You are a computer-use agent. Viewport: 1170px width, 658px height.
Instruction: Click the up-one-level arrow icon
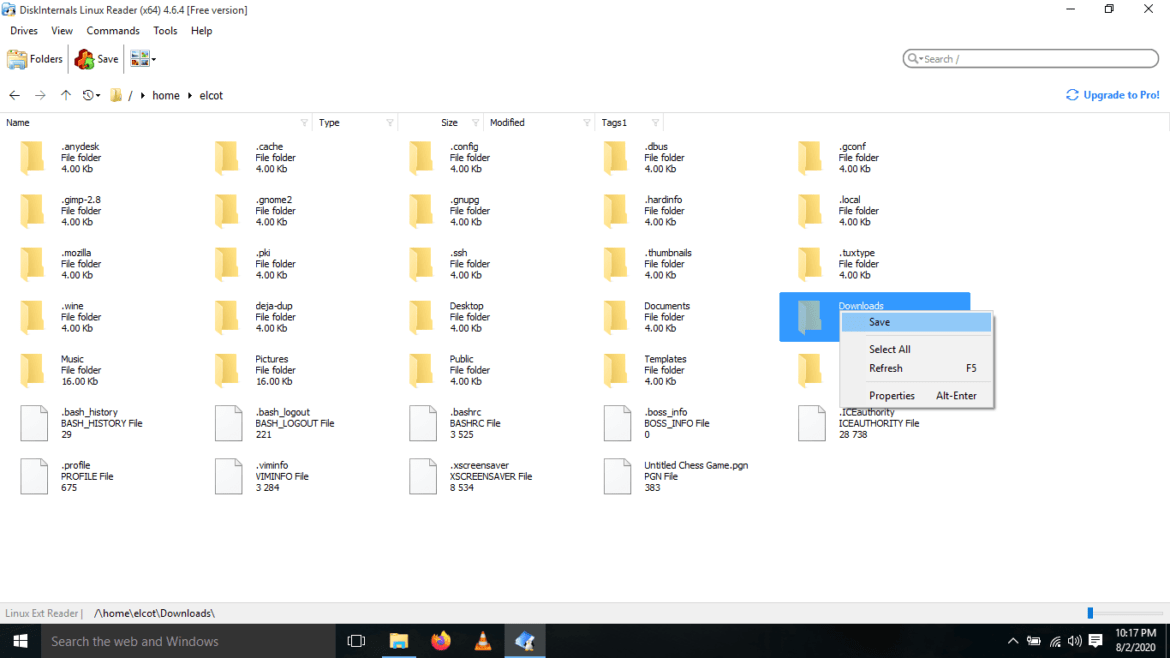pyautogui.click(x=65, y=95)
